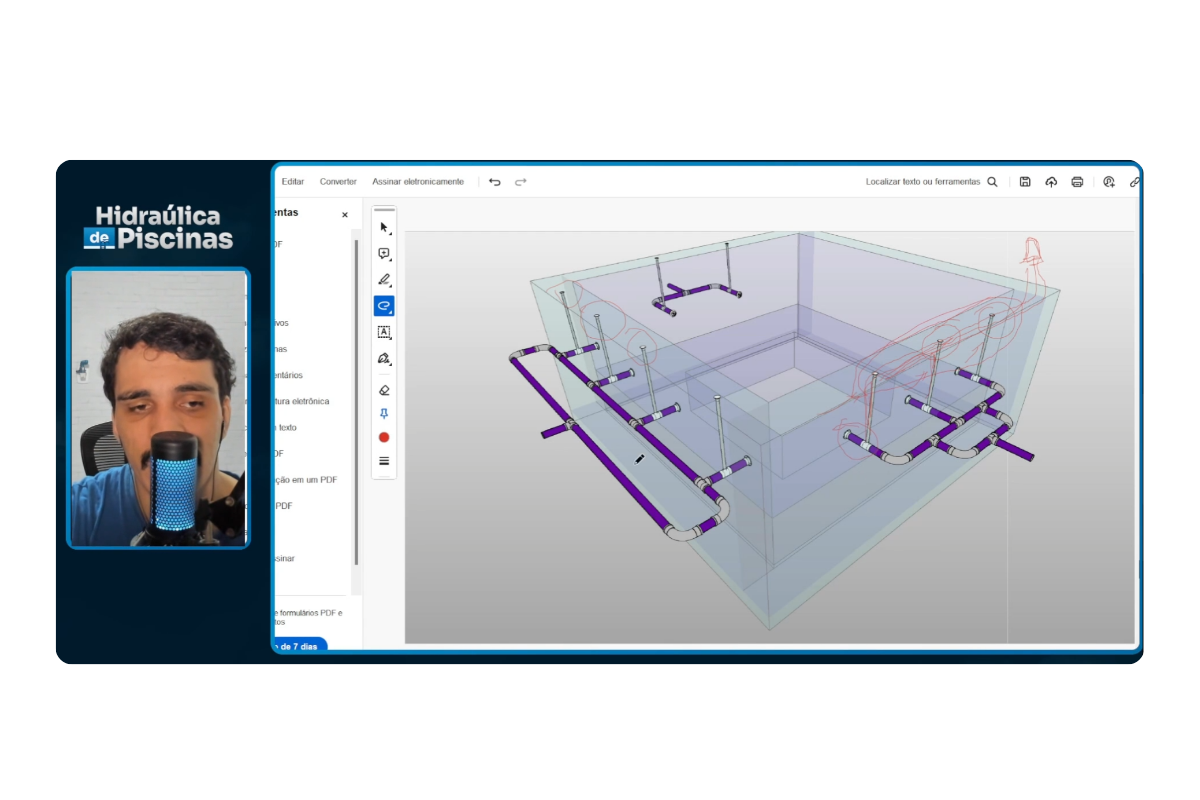Open the line thickness options
Viewport: 1200px width, 800px height.
click(384, 461)
